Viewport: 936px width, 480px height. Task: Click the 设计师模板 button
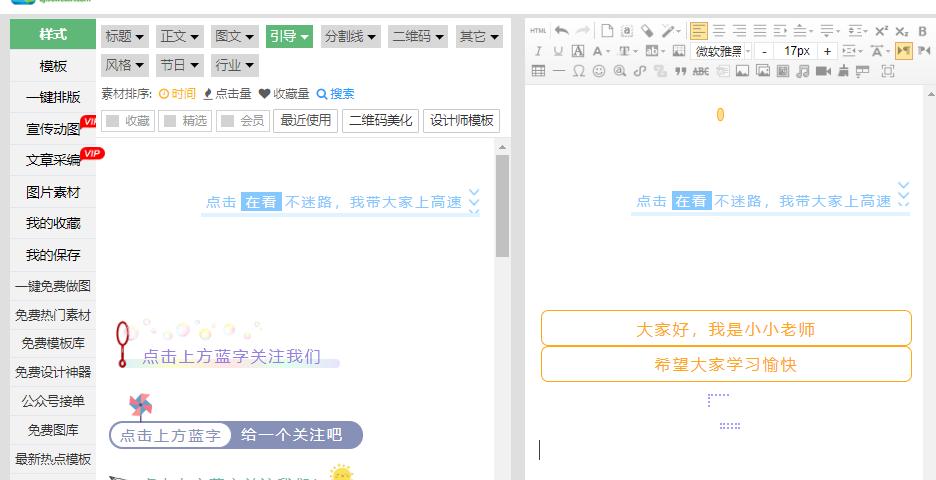tap(461, 121)
